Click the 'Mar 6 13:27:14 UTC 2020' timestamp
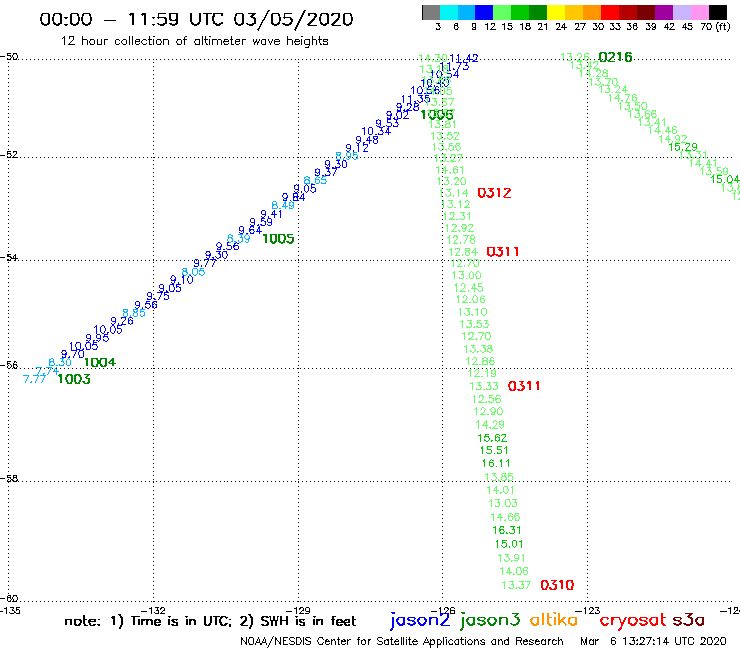Image resolution: width=740 pixels, height=650 pixels. click(653, 642)
